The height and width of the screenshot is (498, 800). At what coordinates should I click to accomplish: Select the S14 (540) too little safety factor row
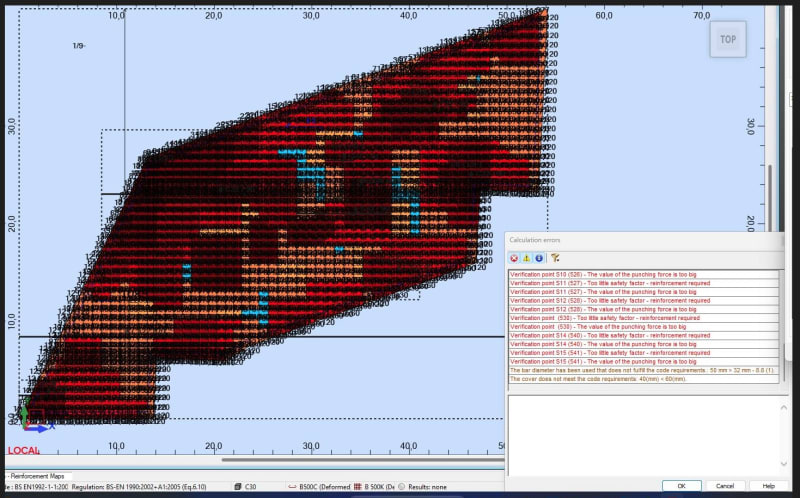tap(644, 335)
